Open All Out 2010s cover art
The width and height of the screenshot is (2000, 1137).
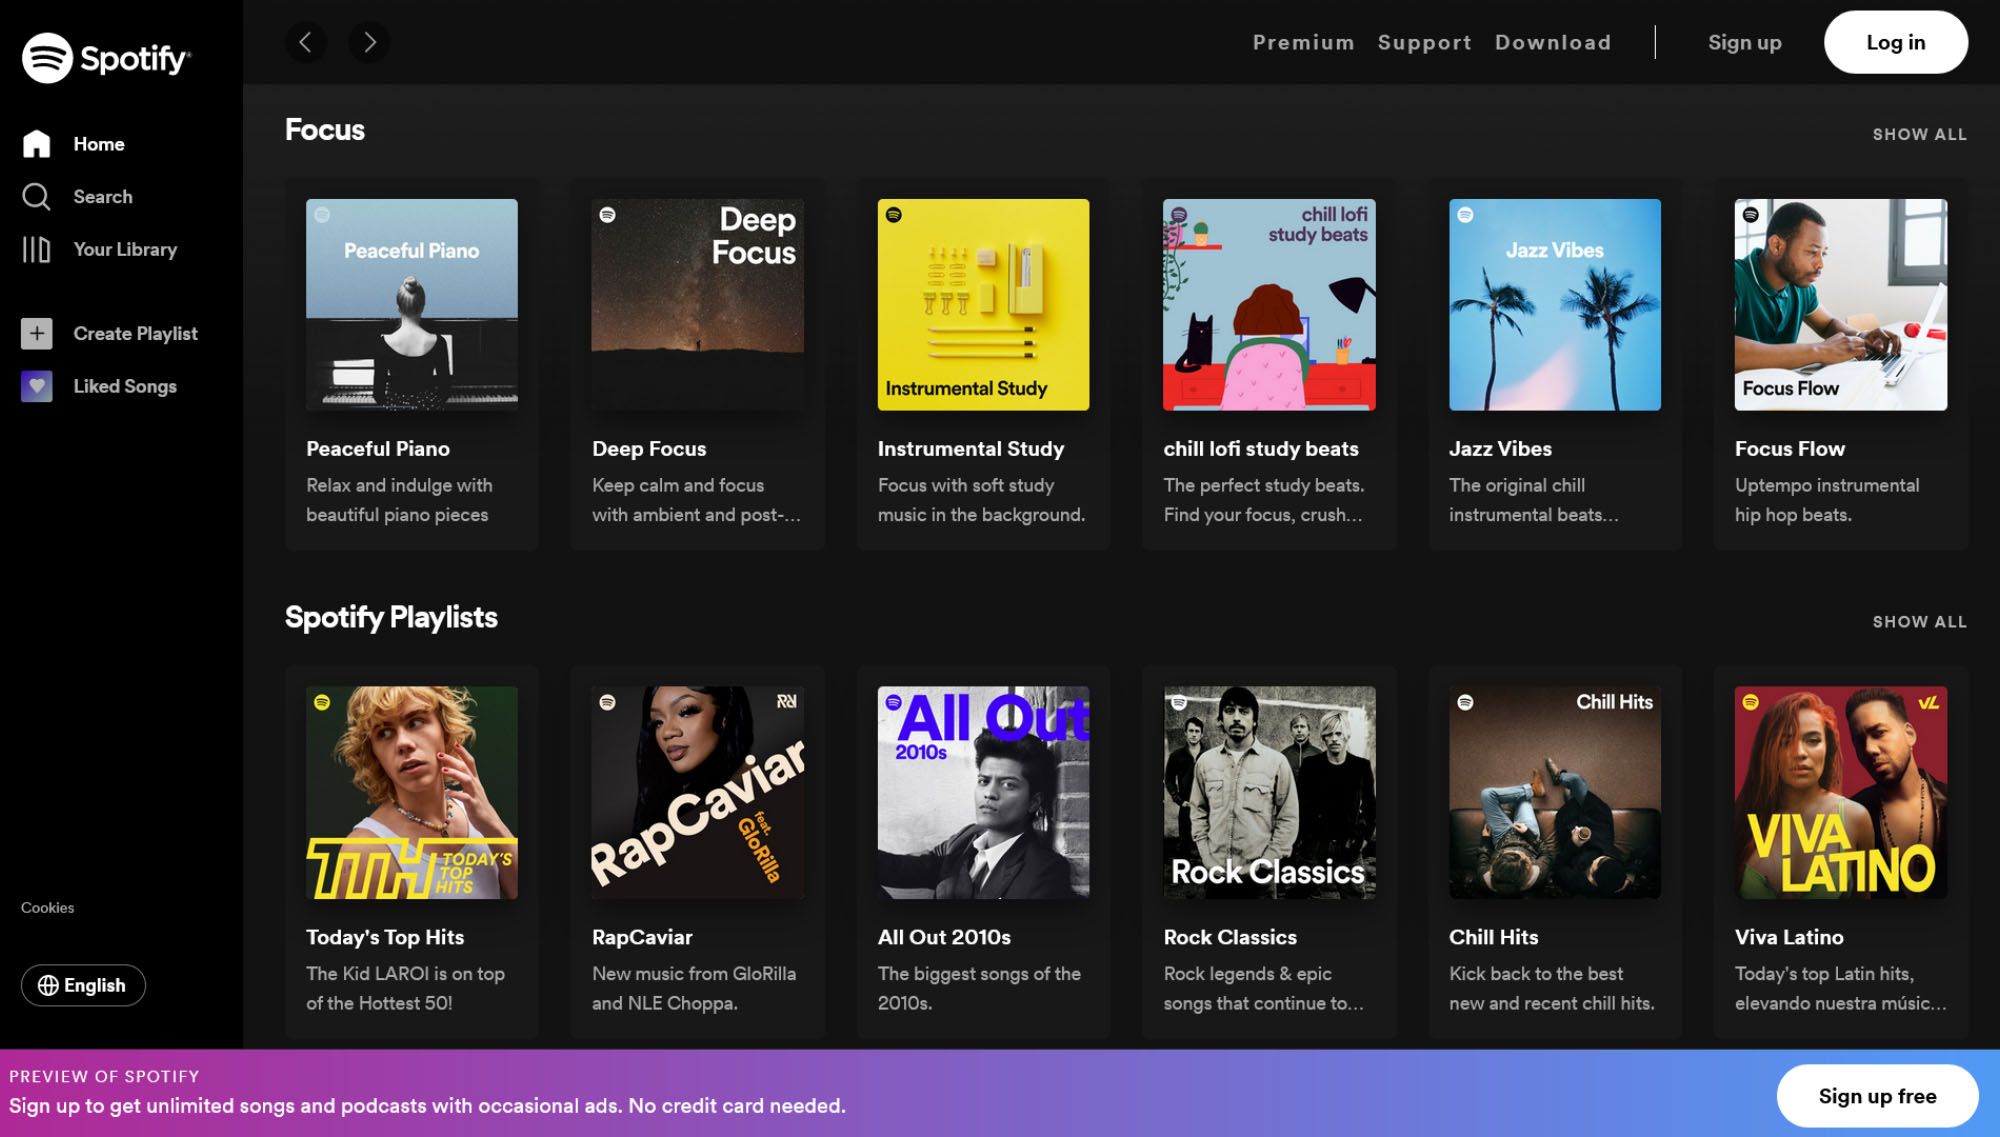983,792
